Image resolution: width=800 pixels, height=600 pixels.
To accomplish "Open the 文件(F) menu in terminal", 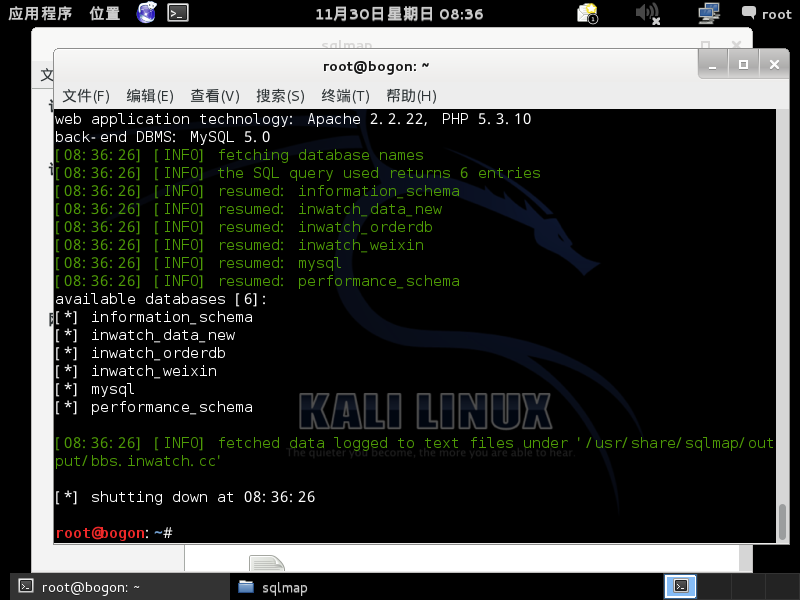I will pyautogui.click(x=86, y=96).
